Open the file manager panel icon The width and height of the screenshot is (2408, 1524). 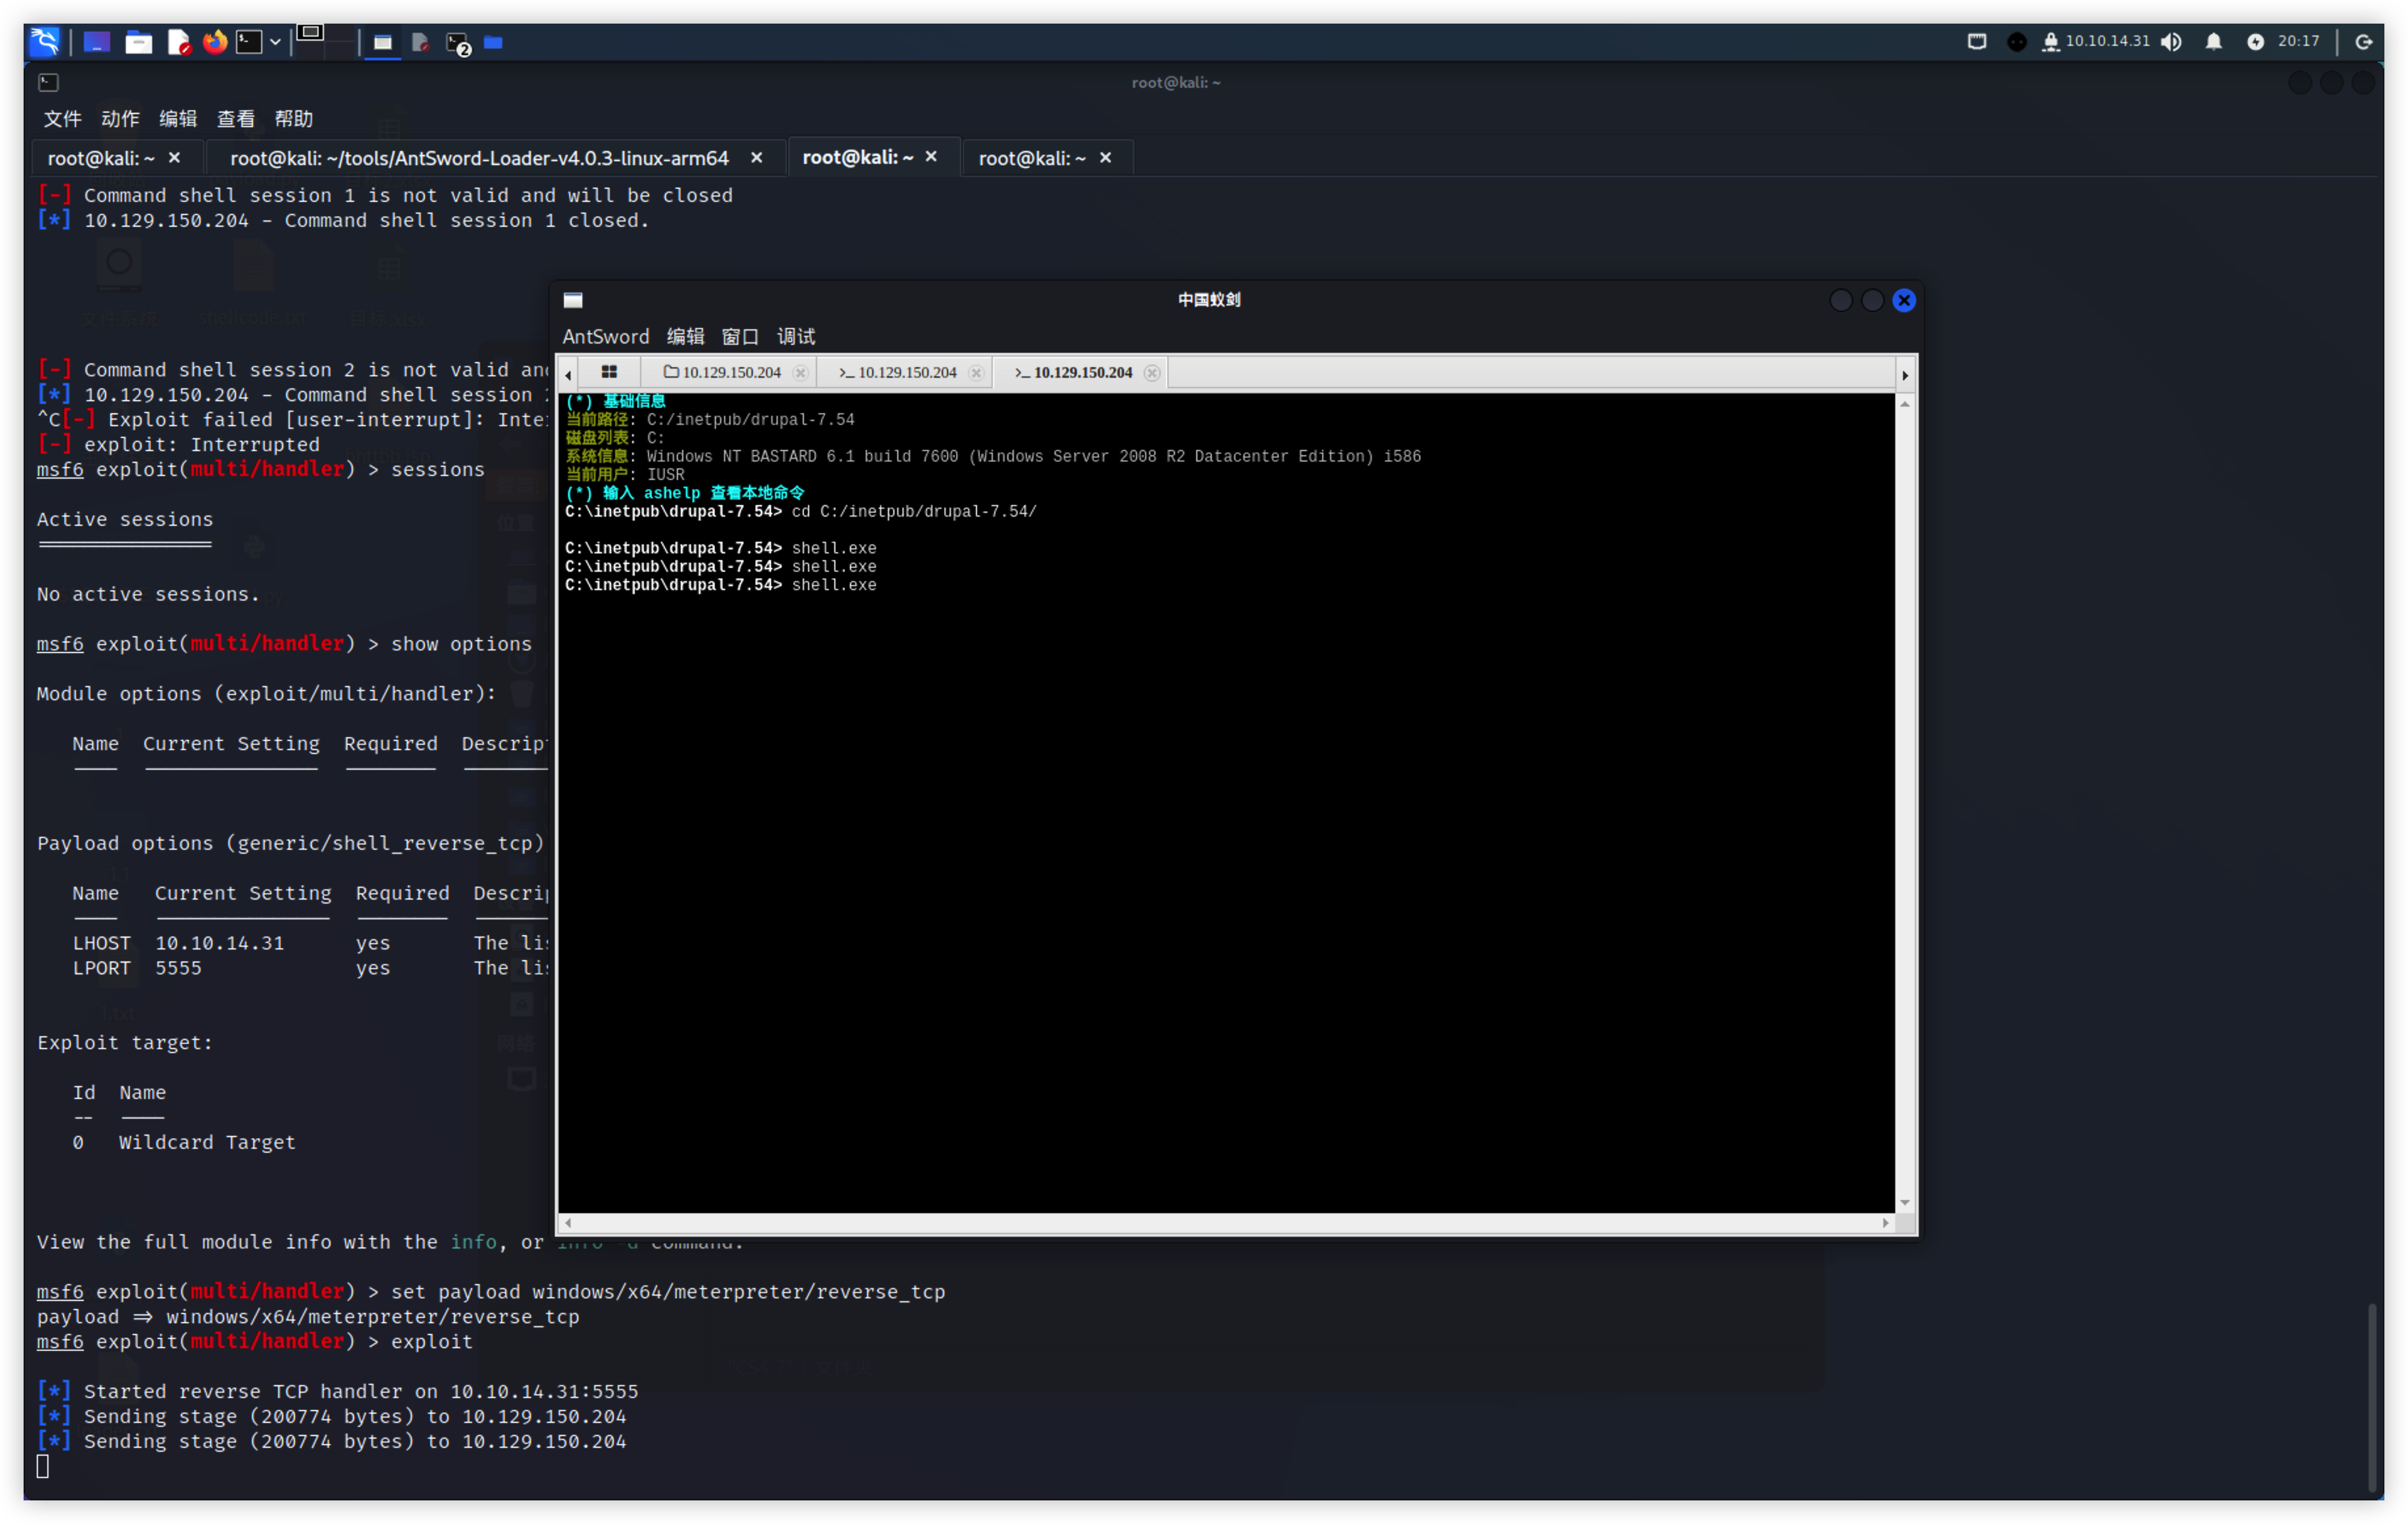[x=138, y=42]
